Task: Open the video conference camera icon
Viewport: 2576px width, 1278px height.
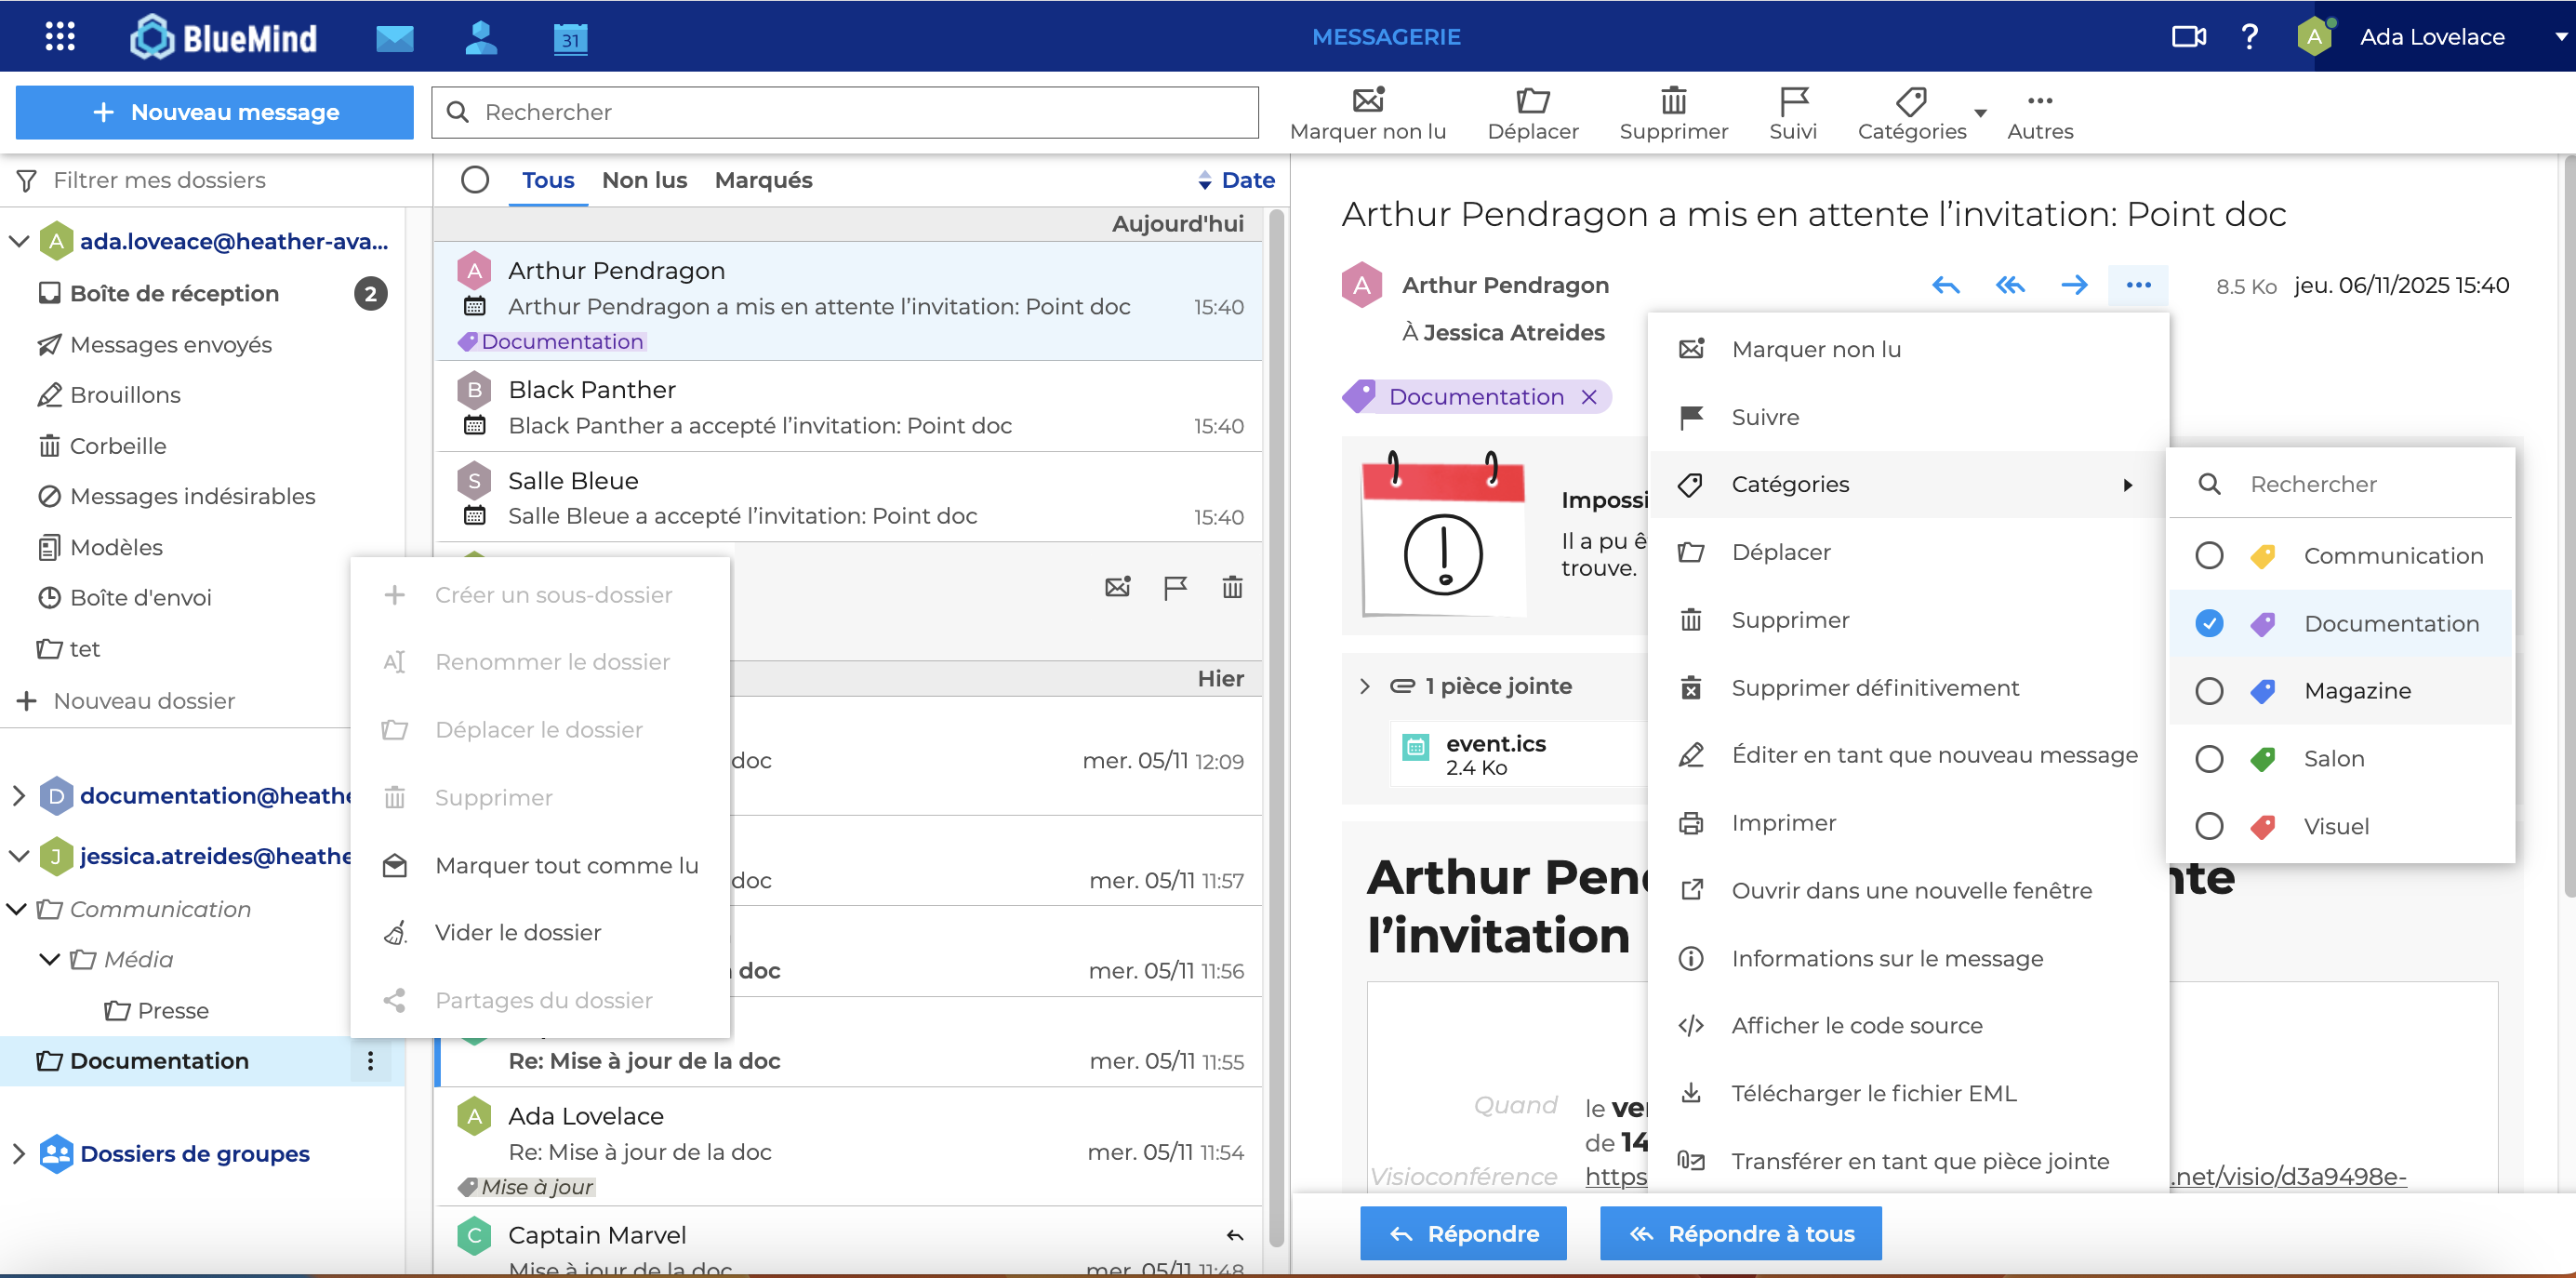Action: pos(2188,37)
